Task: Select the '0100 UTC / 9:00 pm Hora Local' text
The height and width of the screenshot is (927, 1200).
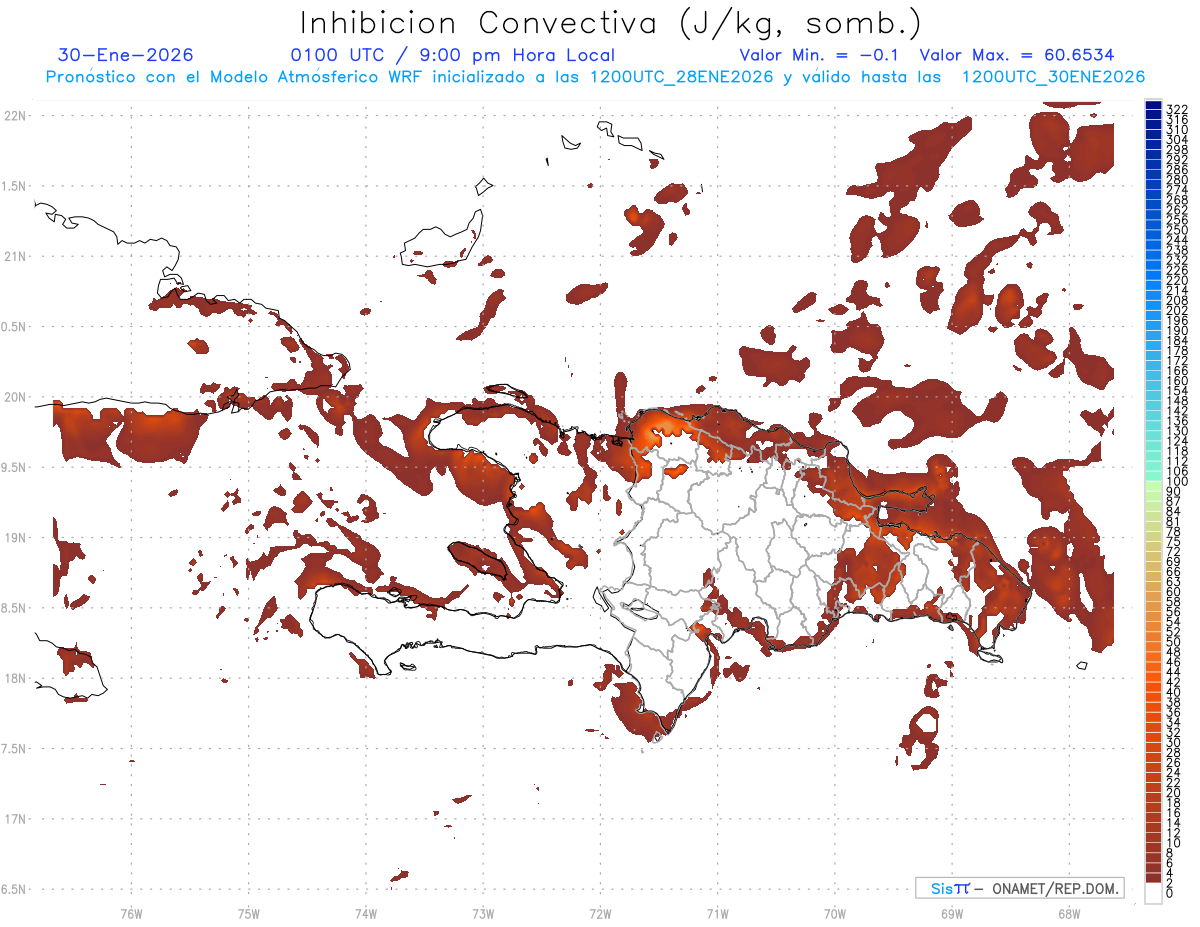Action: 453,55
